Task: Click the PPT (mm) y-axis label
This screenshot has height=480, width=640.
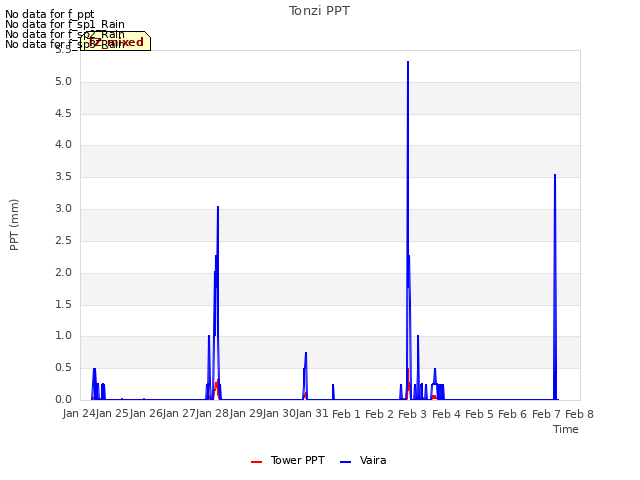Action: click(x=14, y=224)
